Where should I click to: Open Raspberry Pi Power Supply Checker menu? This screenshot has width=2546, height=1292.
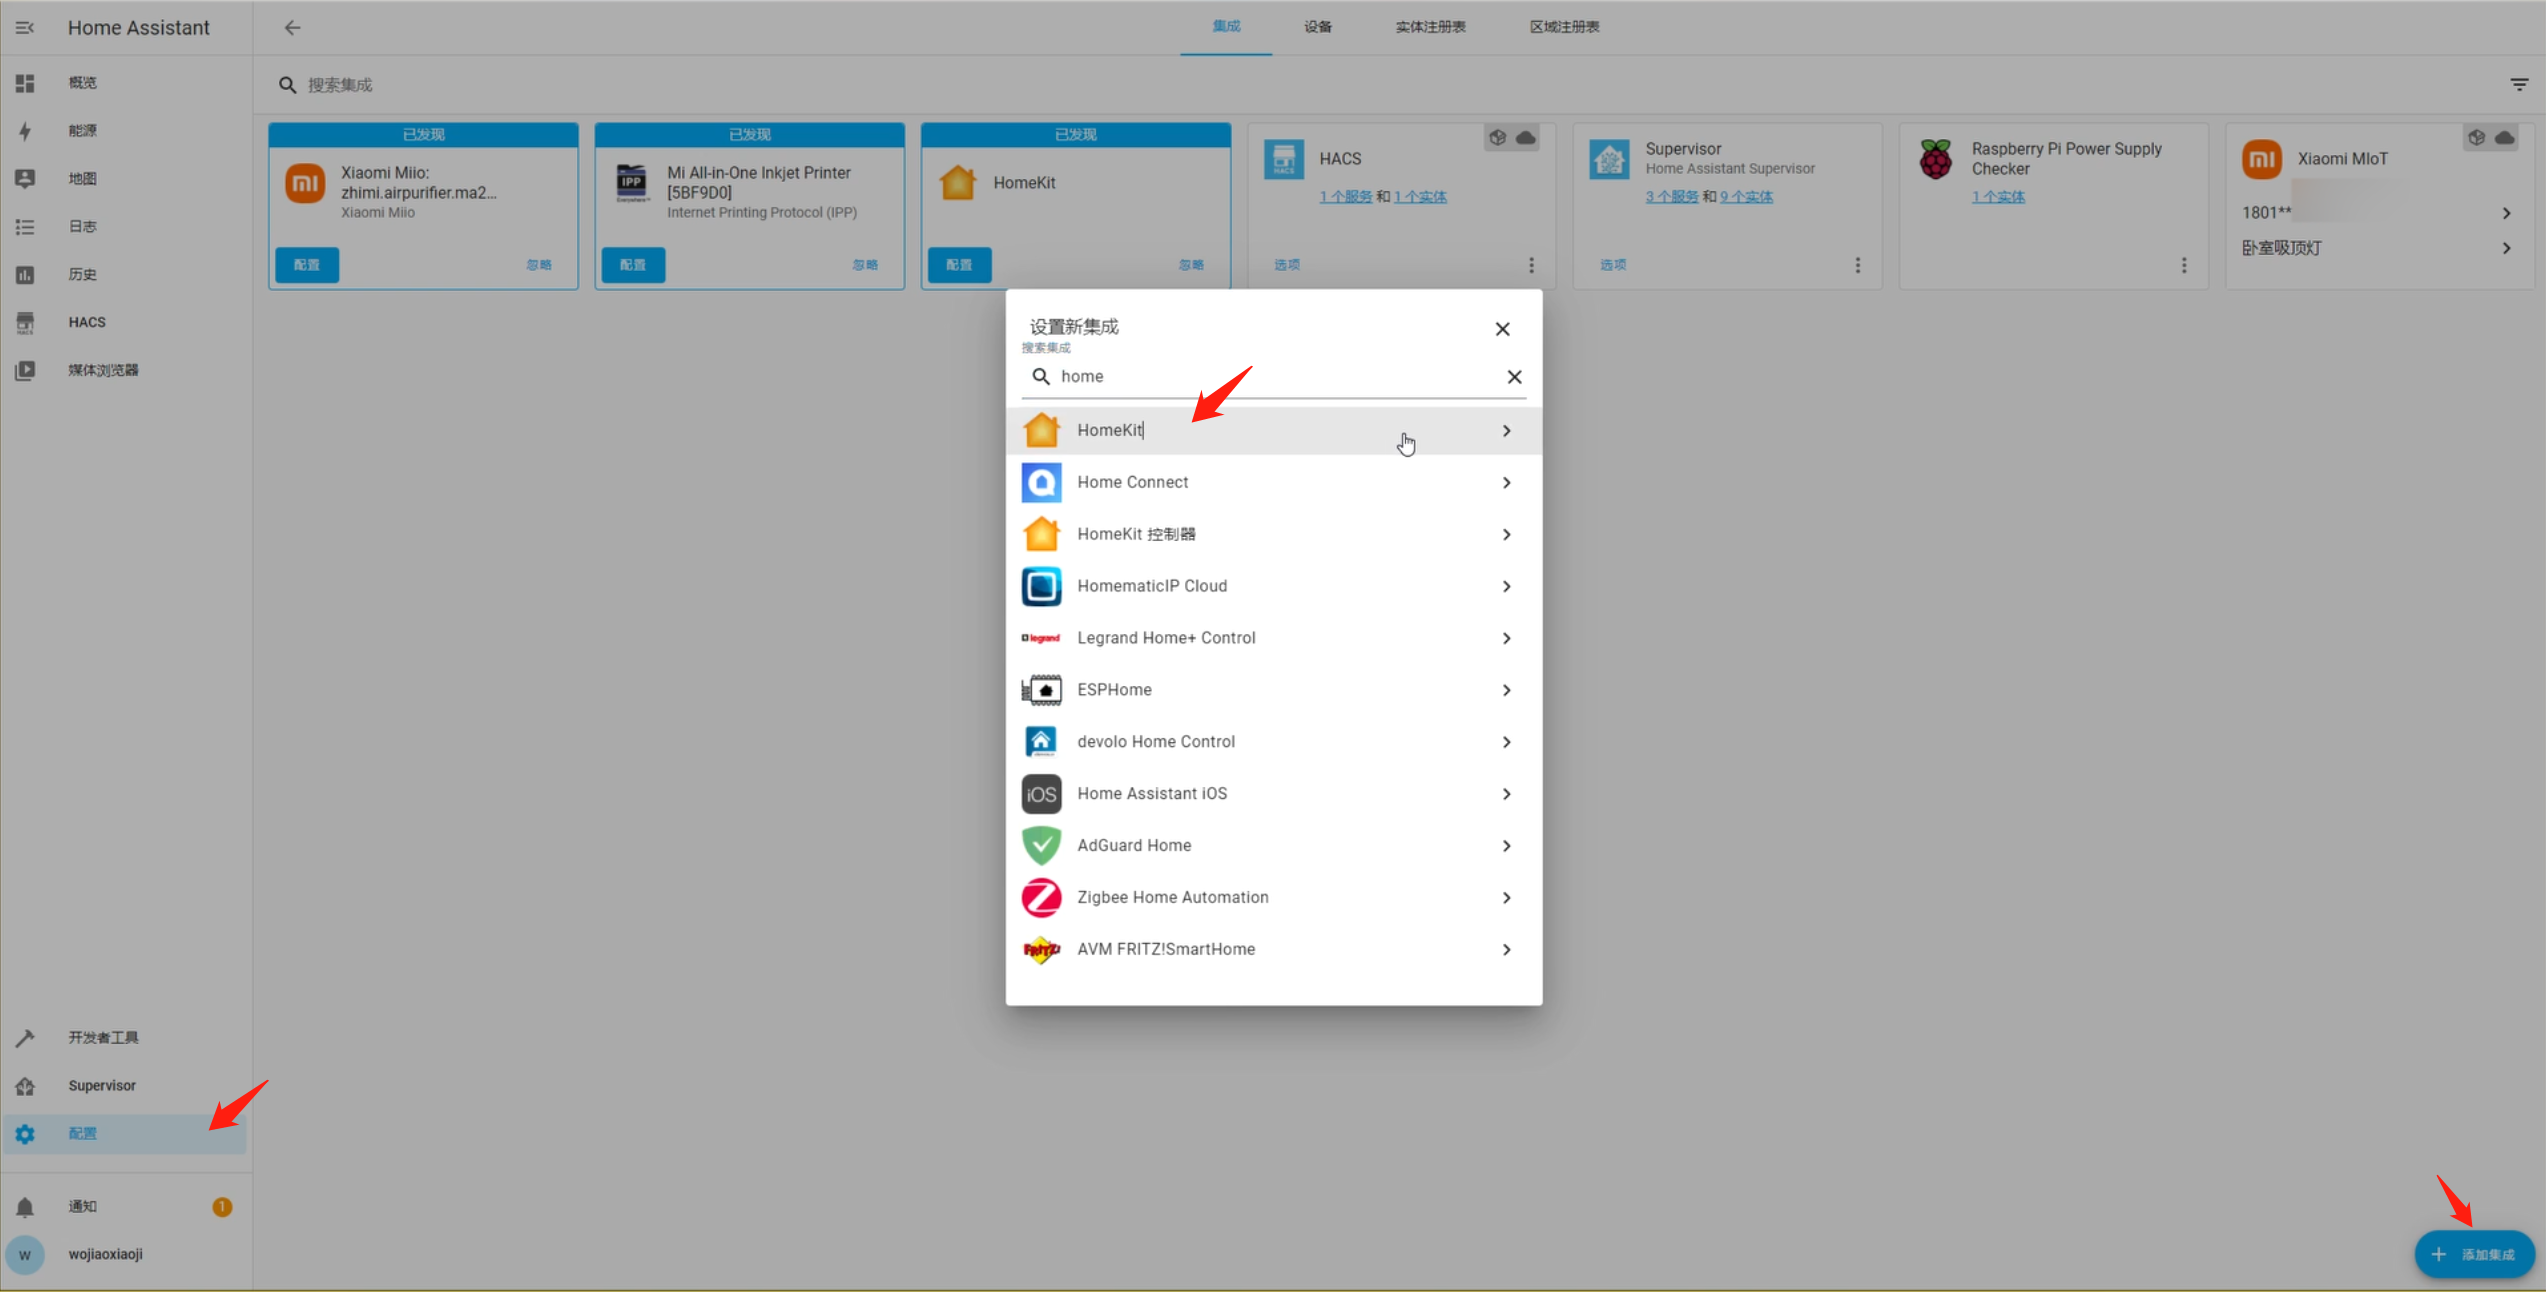2184,265
